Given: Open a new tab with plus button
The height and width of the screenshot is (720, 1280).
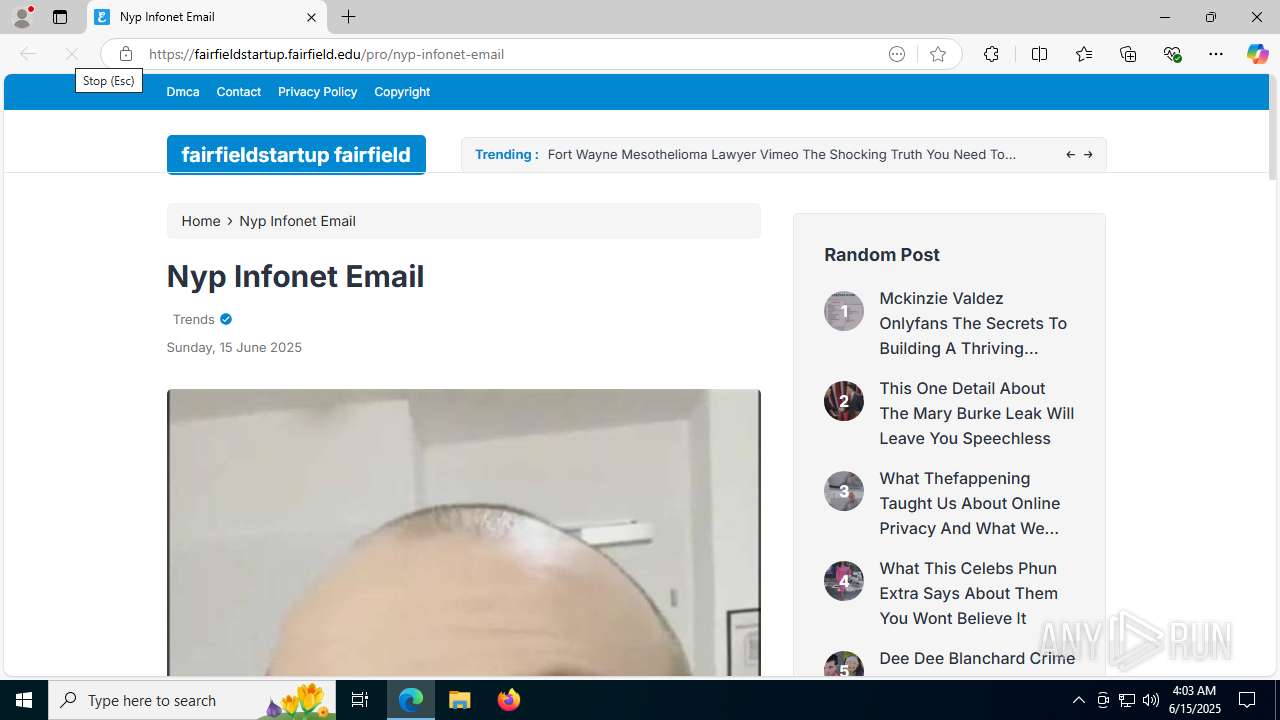Looking at the screenshot, I should point(348,17).
